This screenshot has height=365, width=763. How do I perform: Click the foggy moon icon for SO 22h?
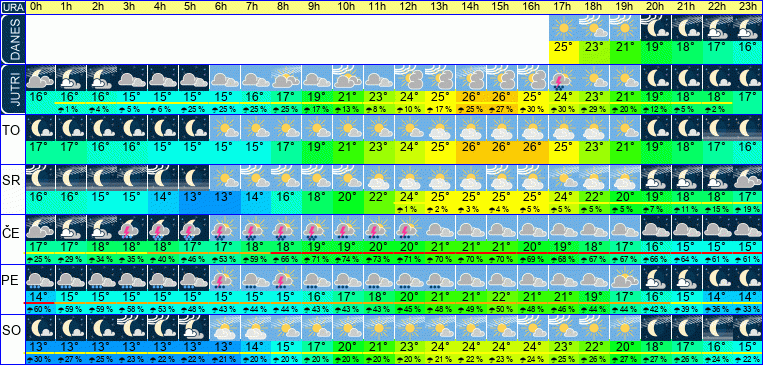pyautogui.click(x=717, y=328)
